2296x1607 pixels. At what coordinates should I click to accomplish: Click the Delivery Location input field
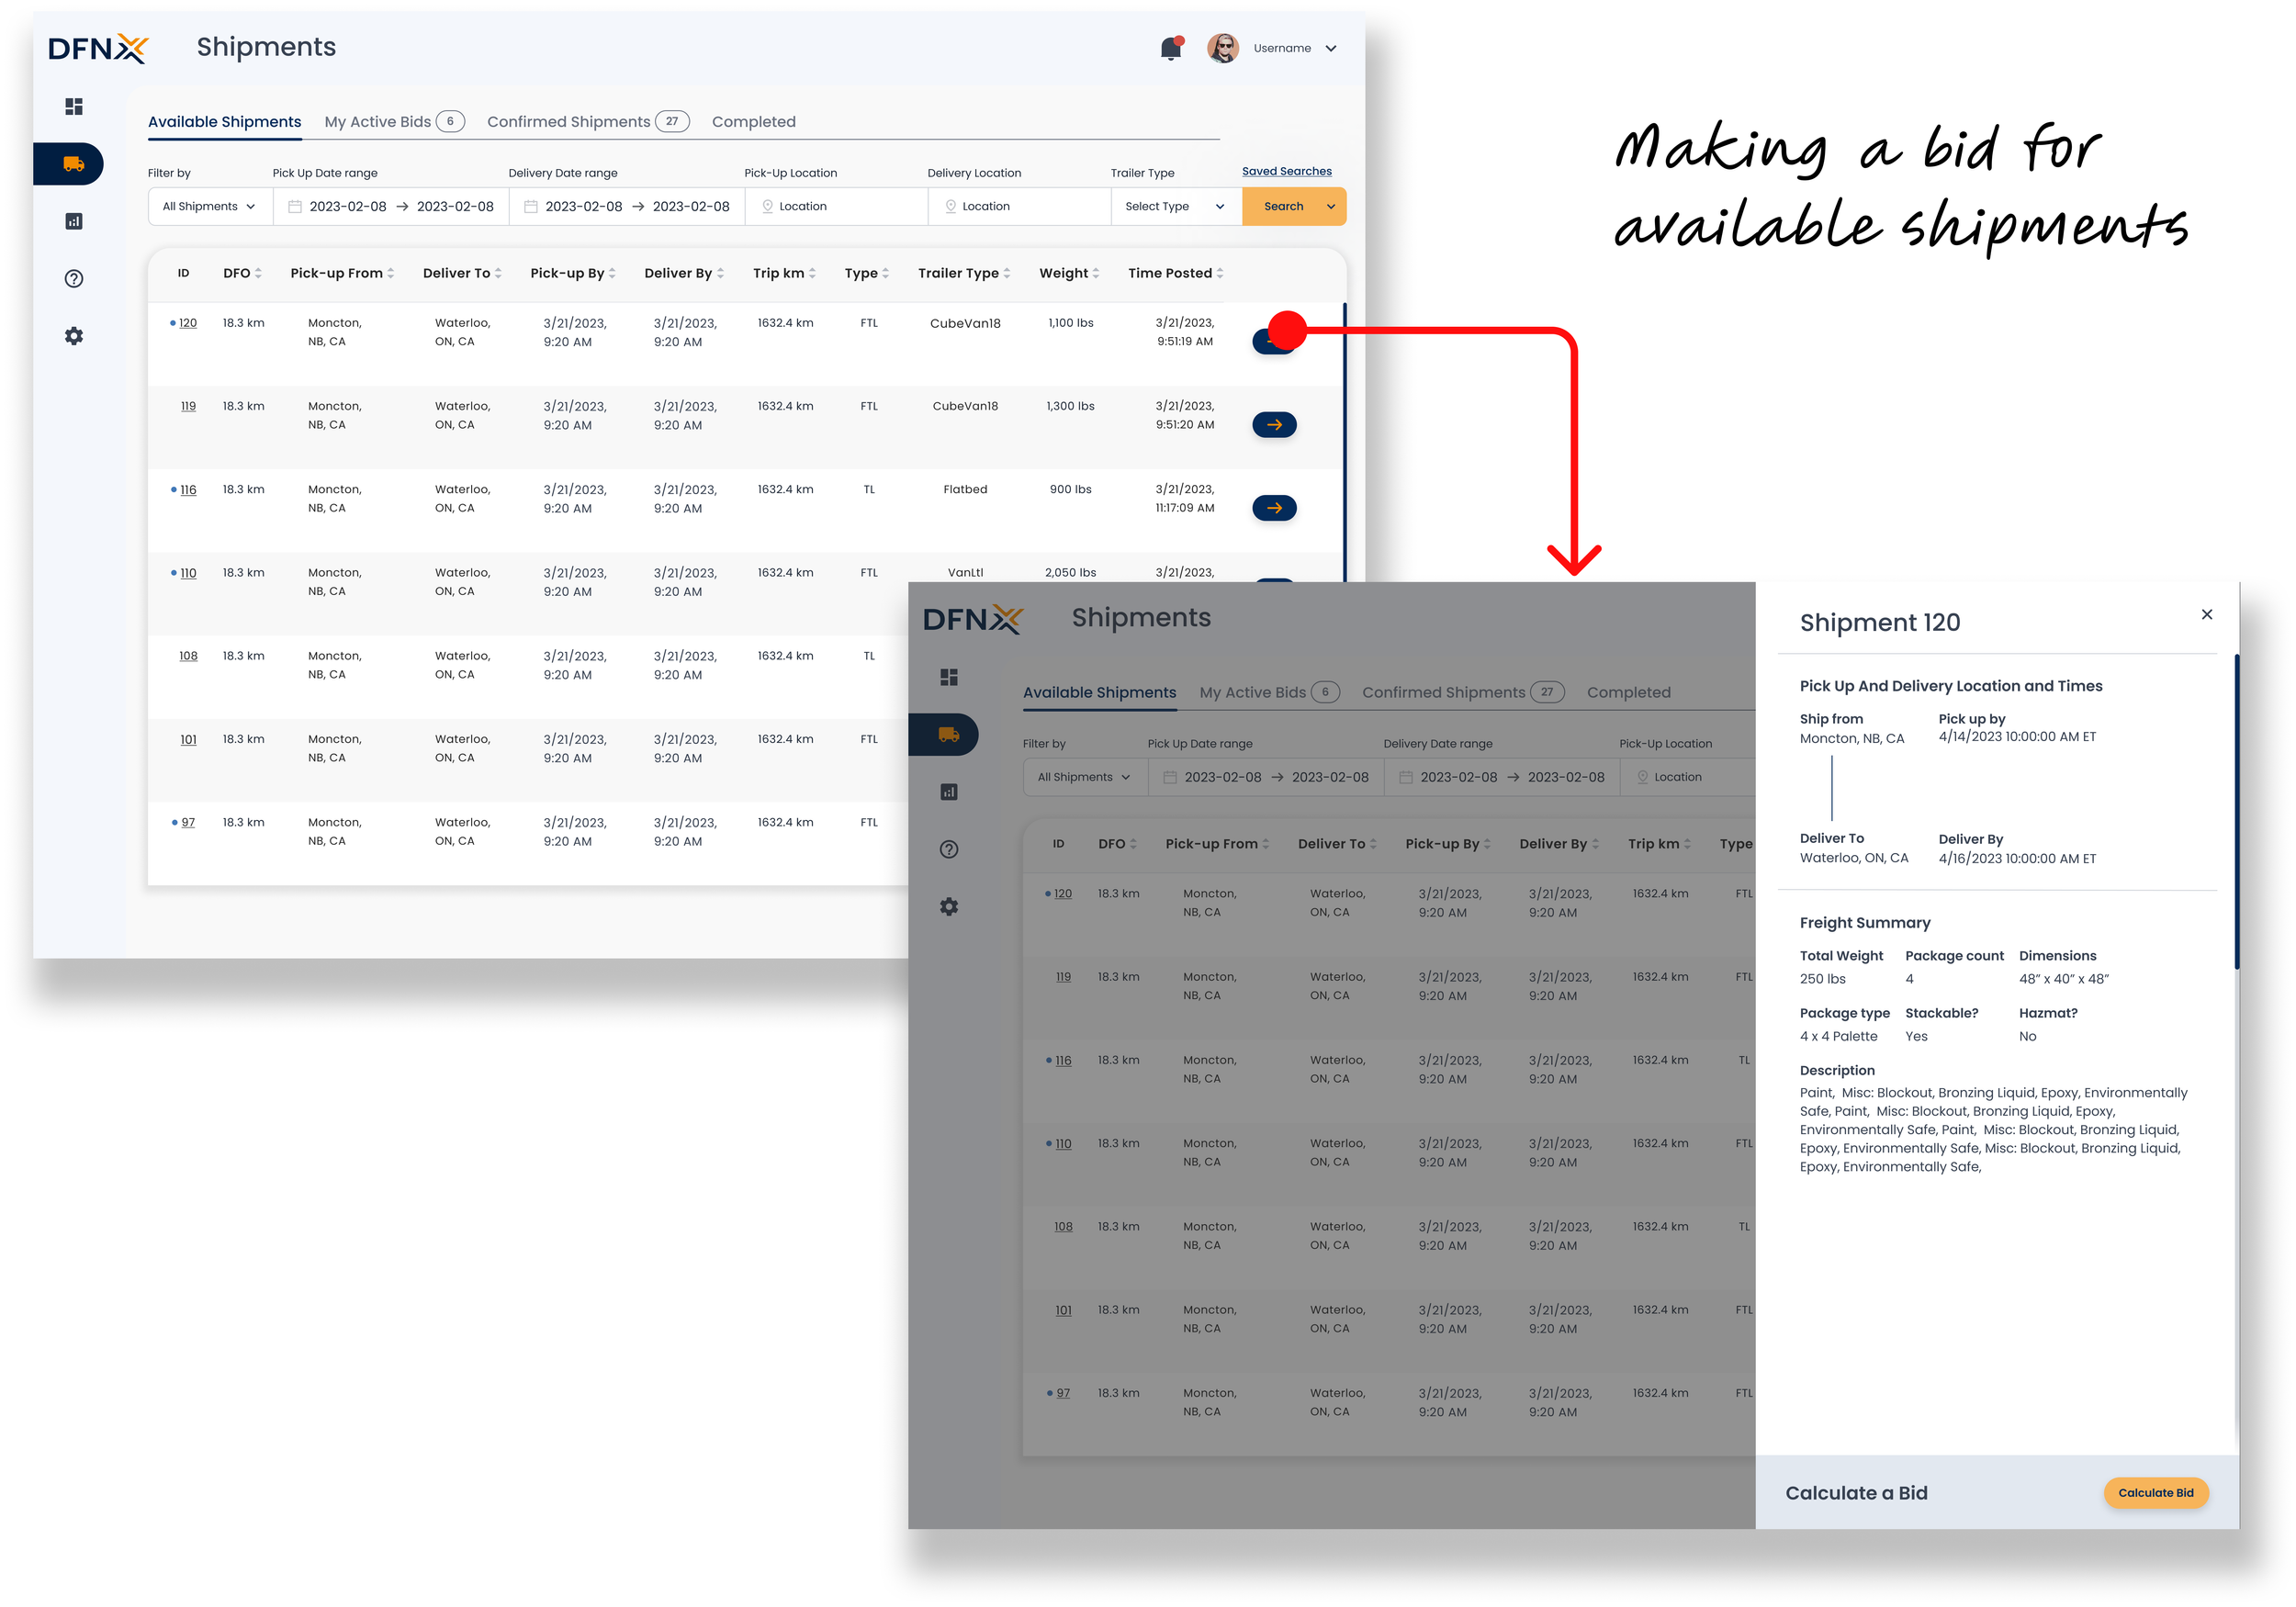point(1019,207)
